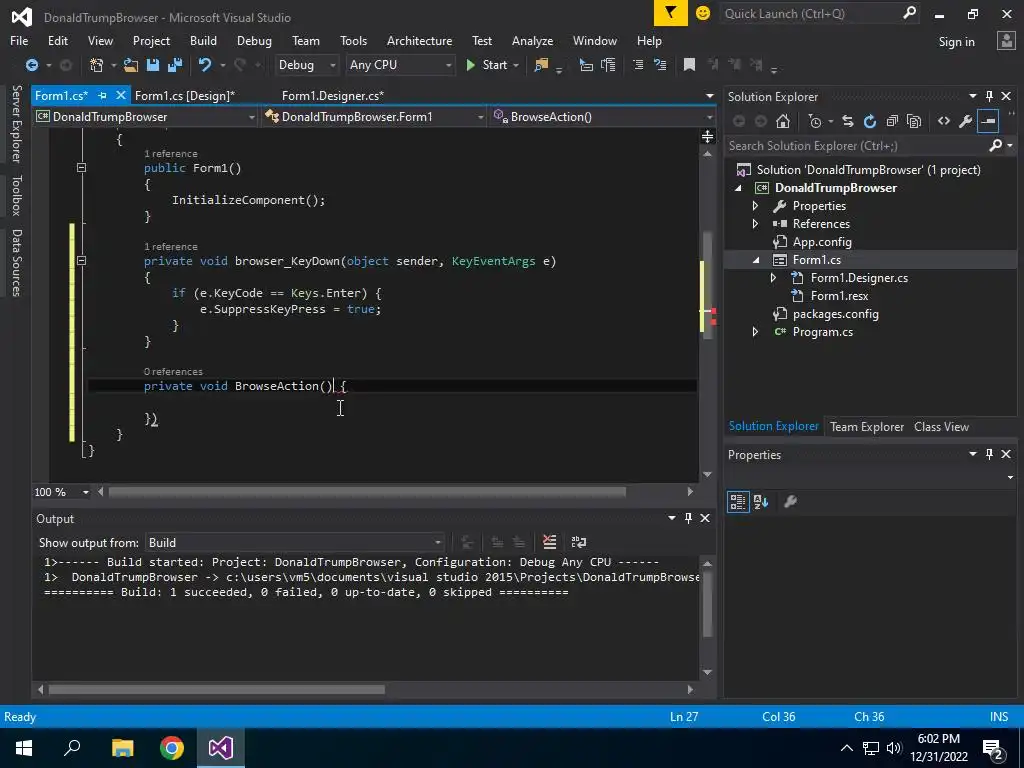Open the Any CPU platform dropdown

400,65
